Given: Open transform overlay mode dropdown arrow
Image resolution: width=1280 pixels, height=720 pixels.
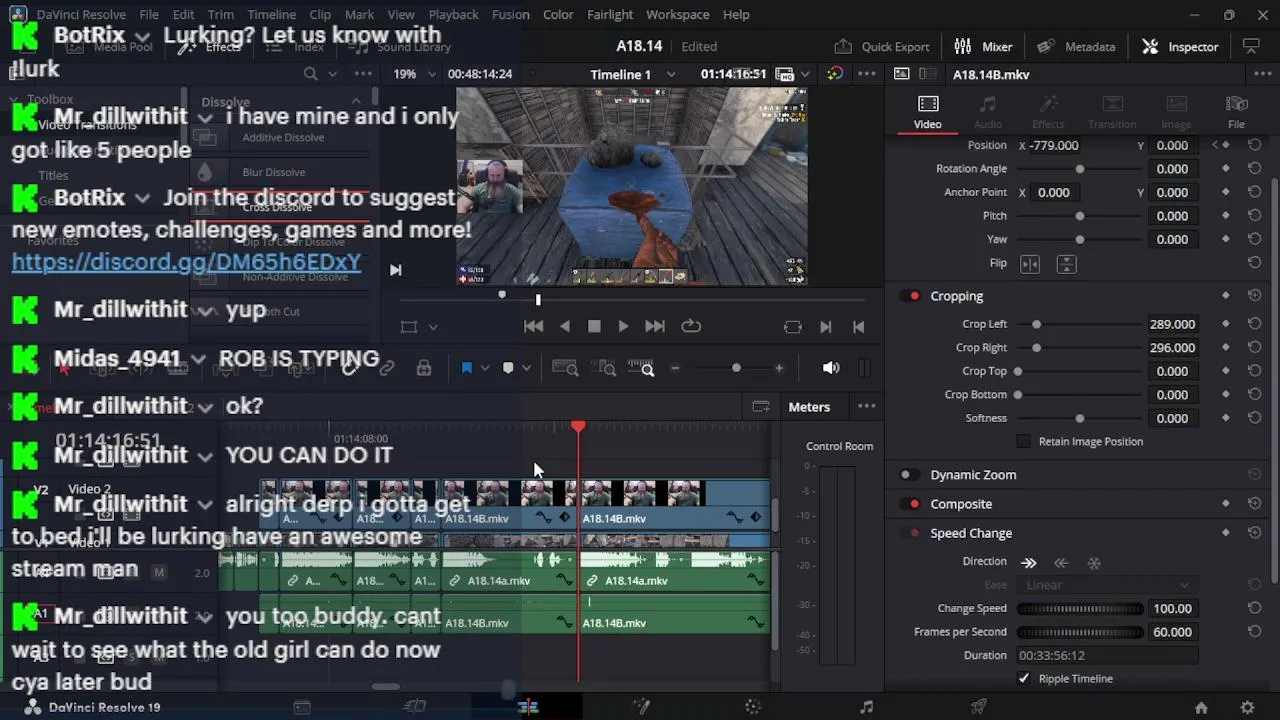Looking at the screenshot, I should coord(433,327).
